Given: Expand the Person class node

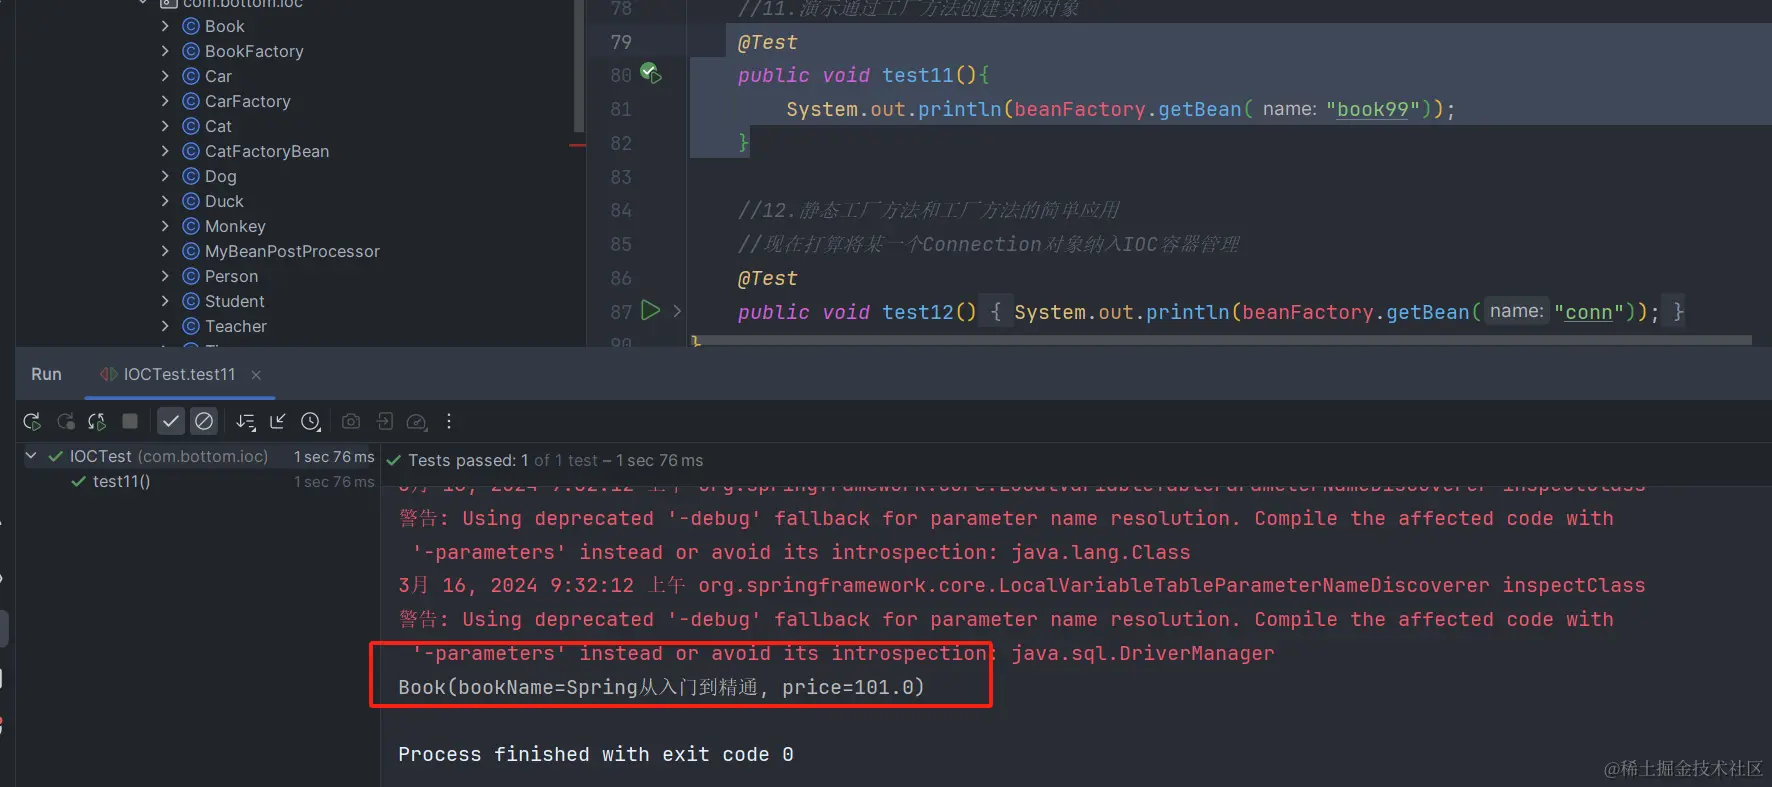Looking at the screenshot, I should click(165, 276).
